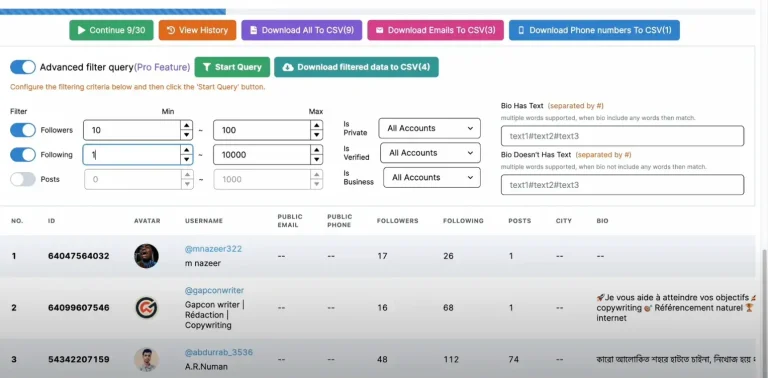Click the gapconwriter avatar image

click(146, 307)
